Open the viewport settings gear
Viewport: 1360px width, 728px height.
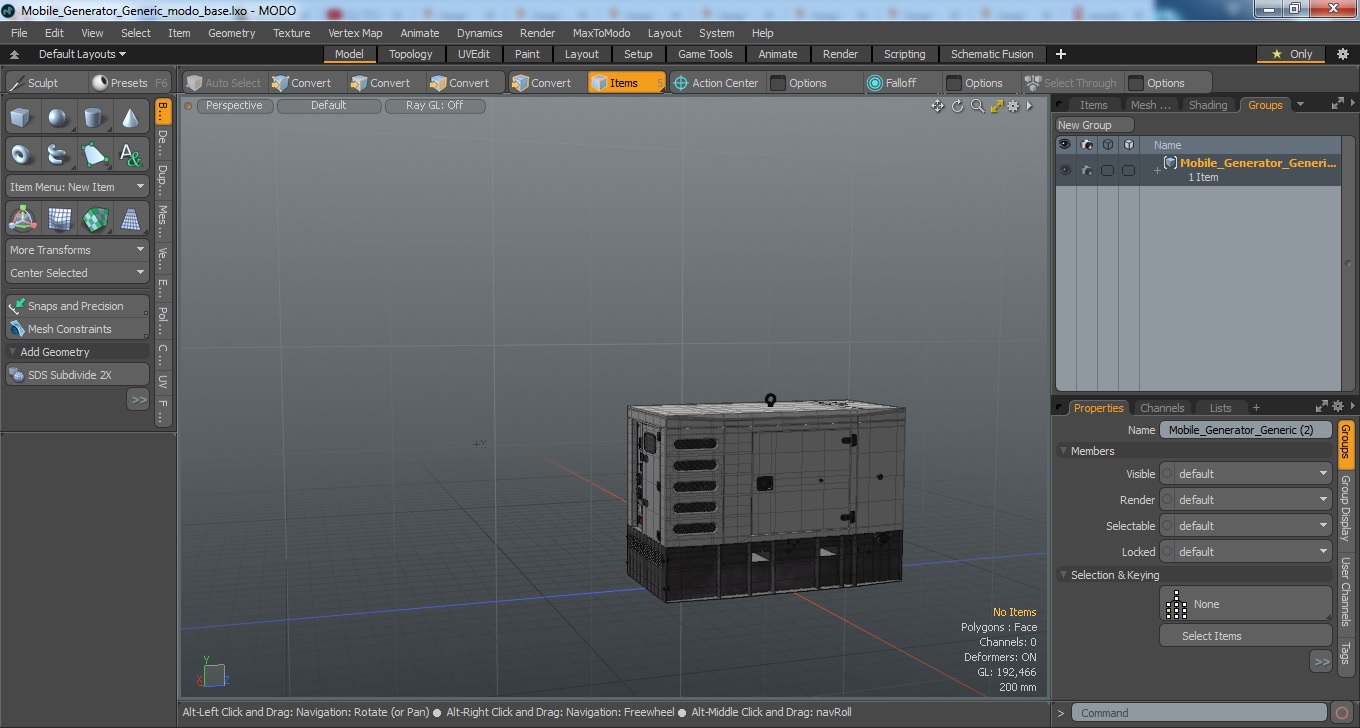point(1013,106)
